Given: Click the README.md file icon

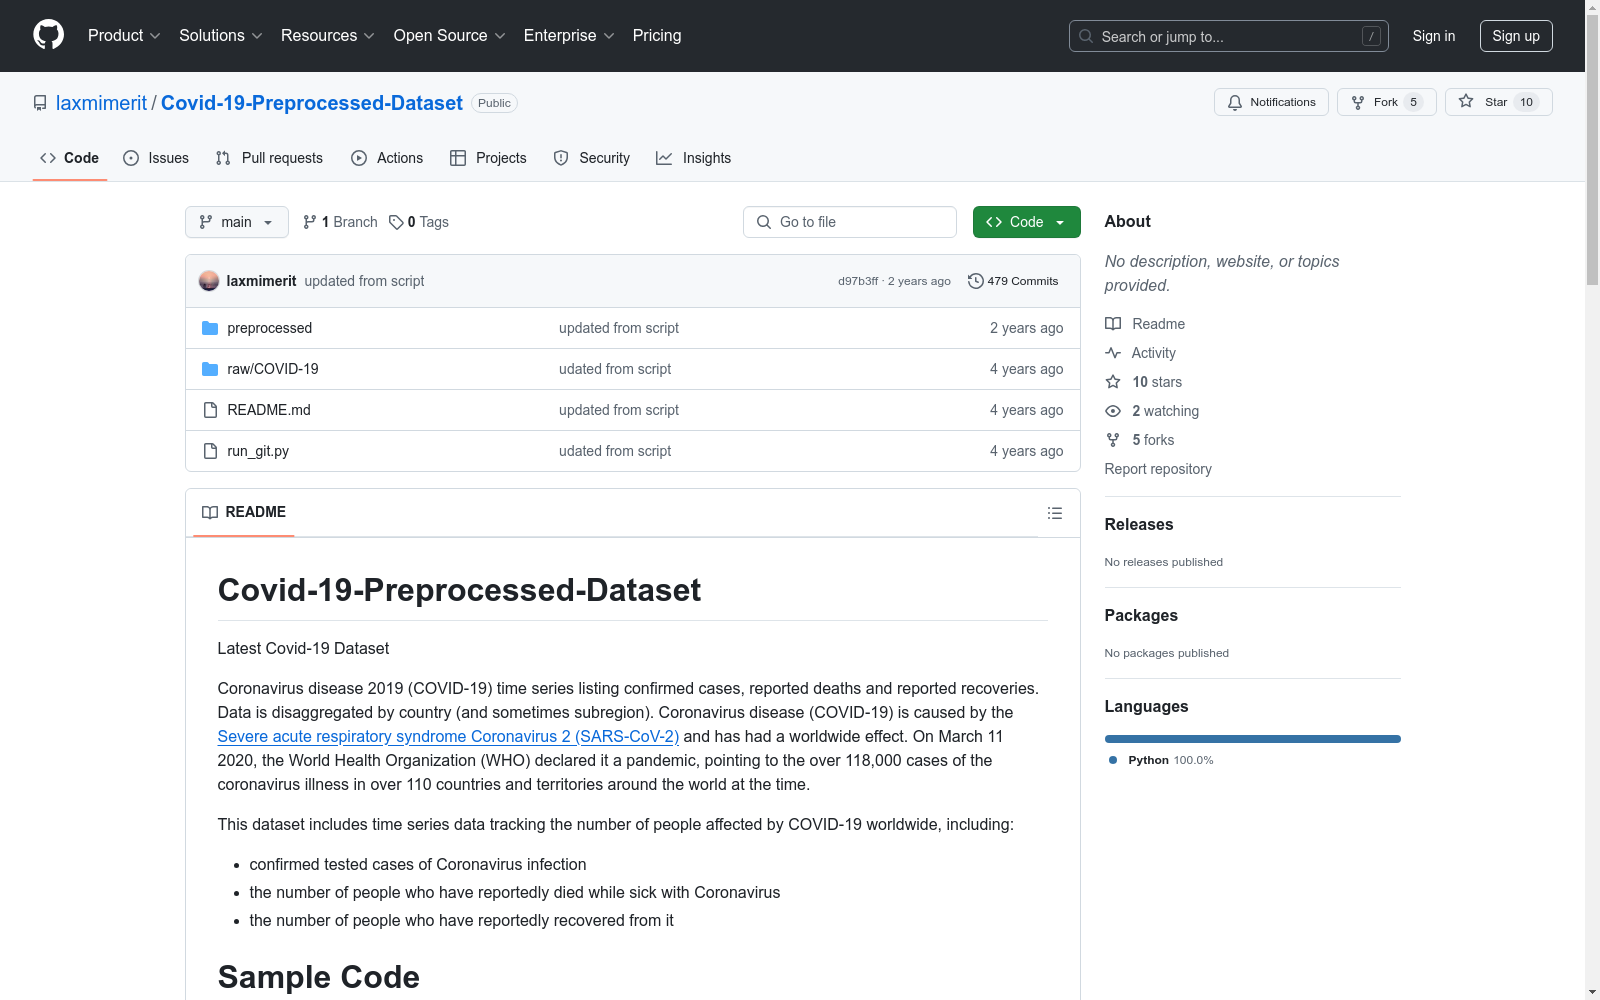Looking at the screenshot, I should [210, 410].
